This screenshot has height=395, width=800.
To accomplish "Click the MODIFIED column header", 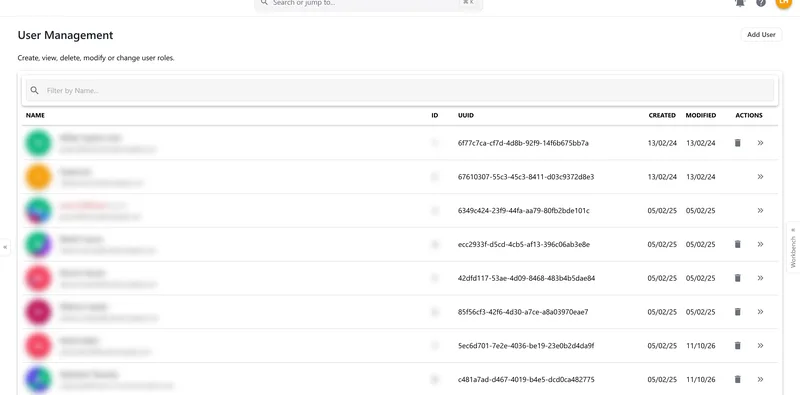I will [x=701, y=115].
